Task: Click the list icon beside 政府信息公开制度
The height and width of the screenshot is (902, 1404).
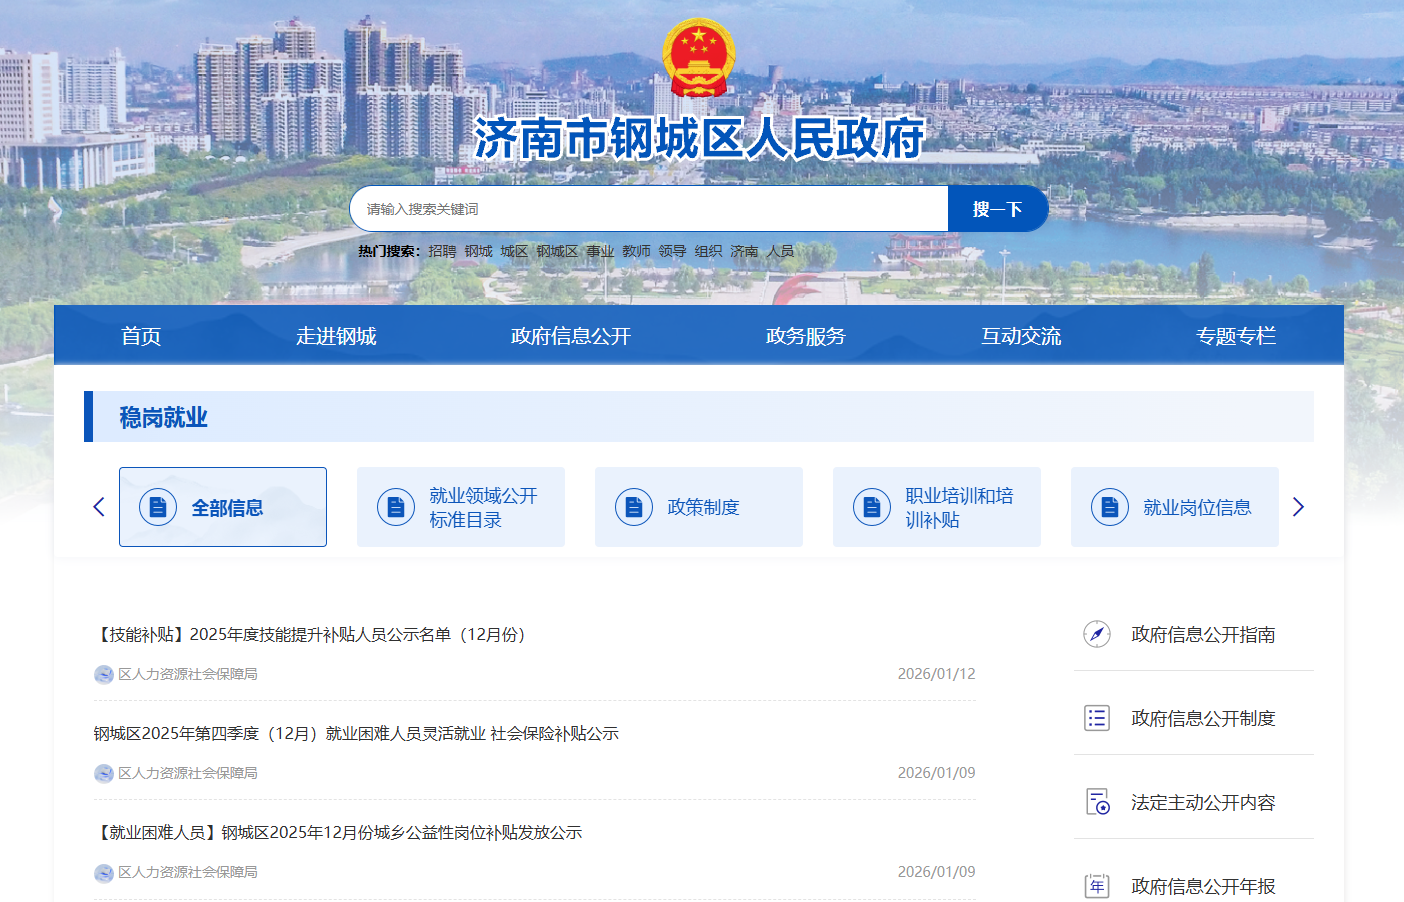Action: coord(1097,718)
